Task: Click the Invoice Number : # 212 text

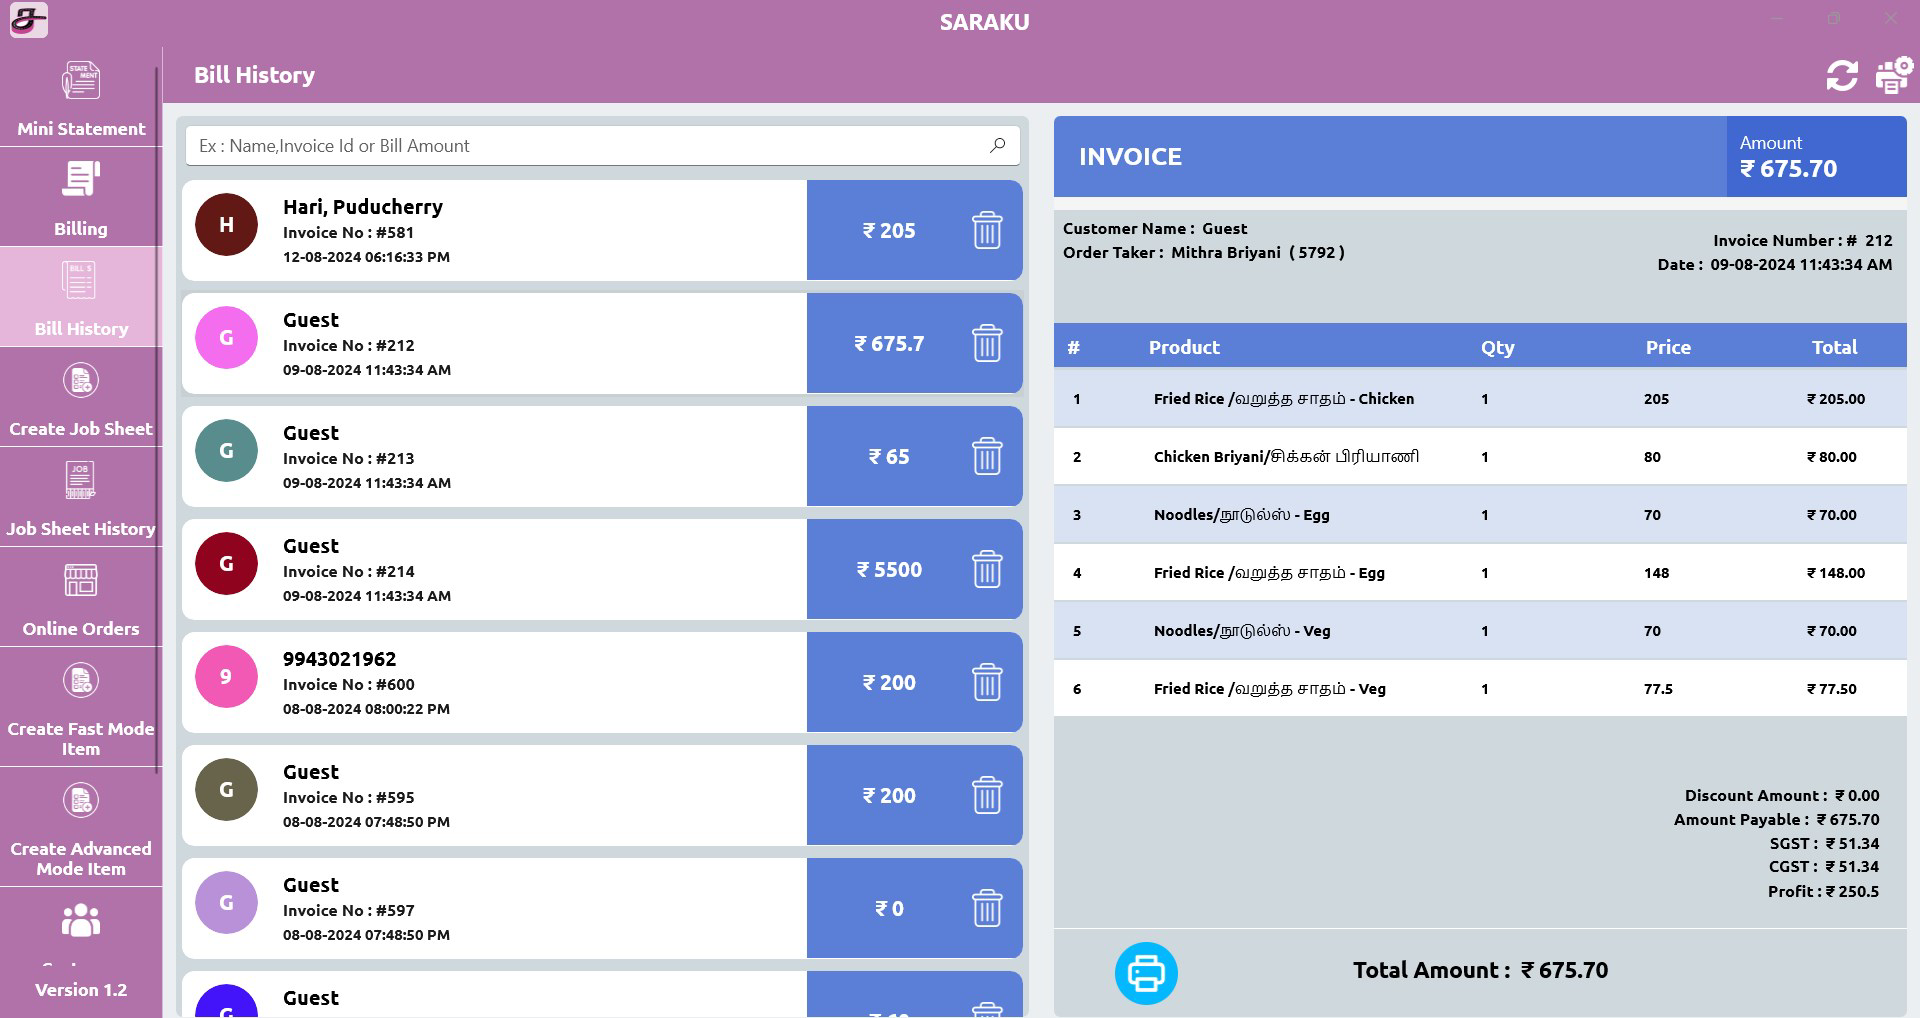Action: (x=1802, y=241)
